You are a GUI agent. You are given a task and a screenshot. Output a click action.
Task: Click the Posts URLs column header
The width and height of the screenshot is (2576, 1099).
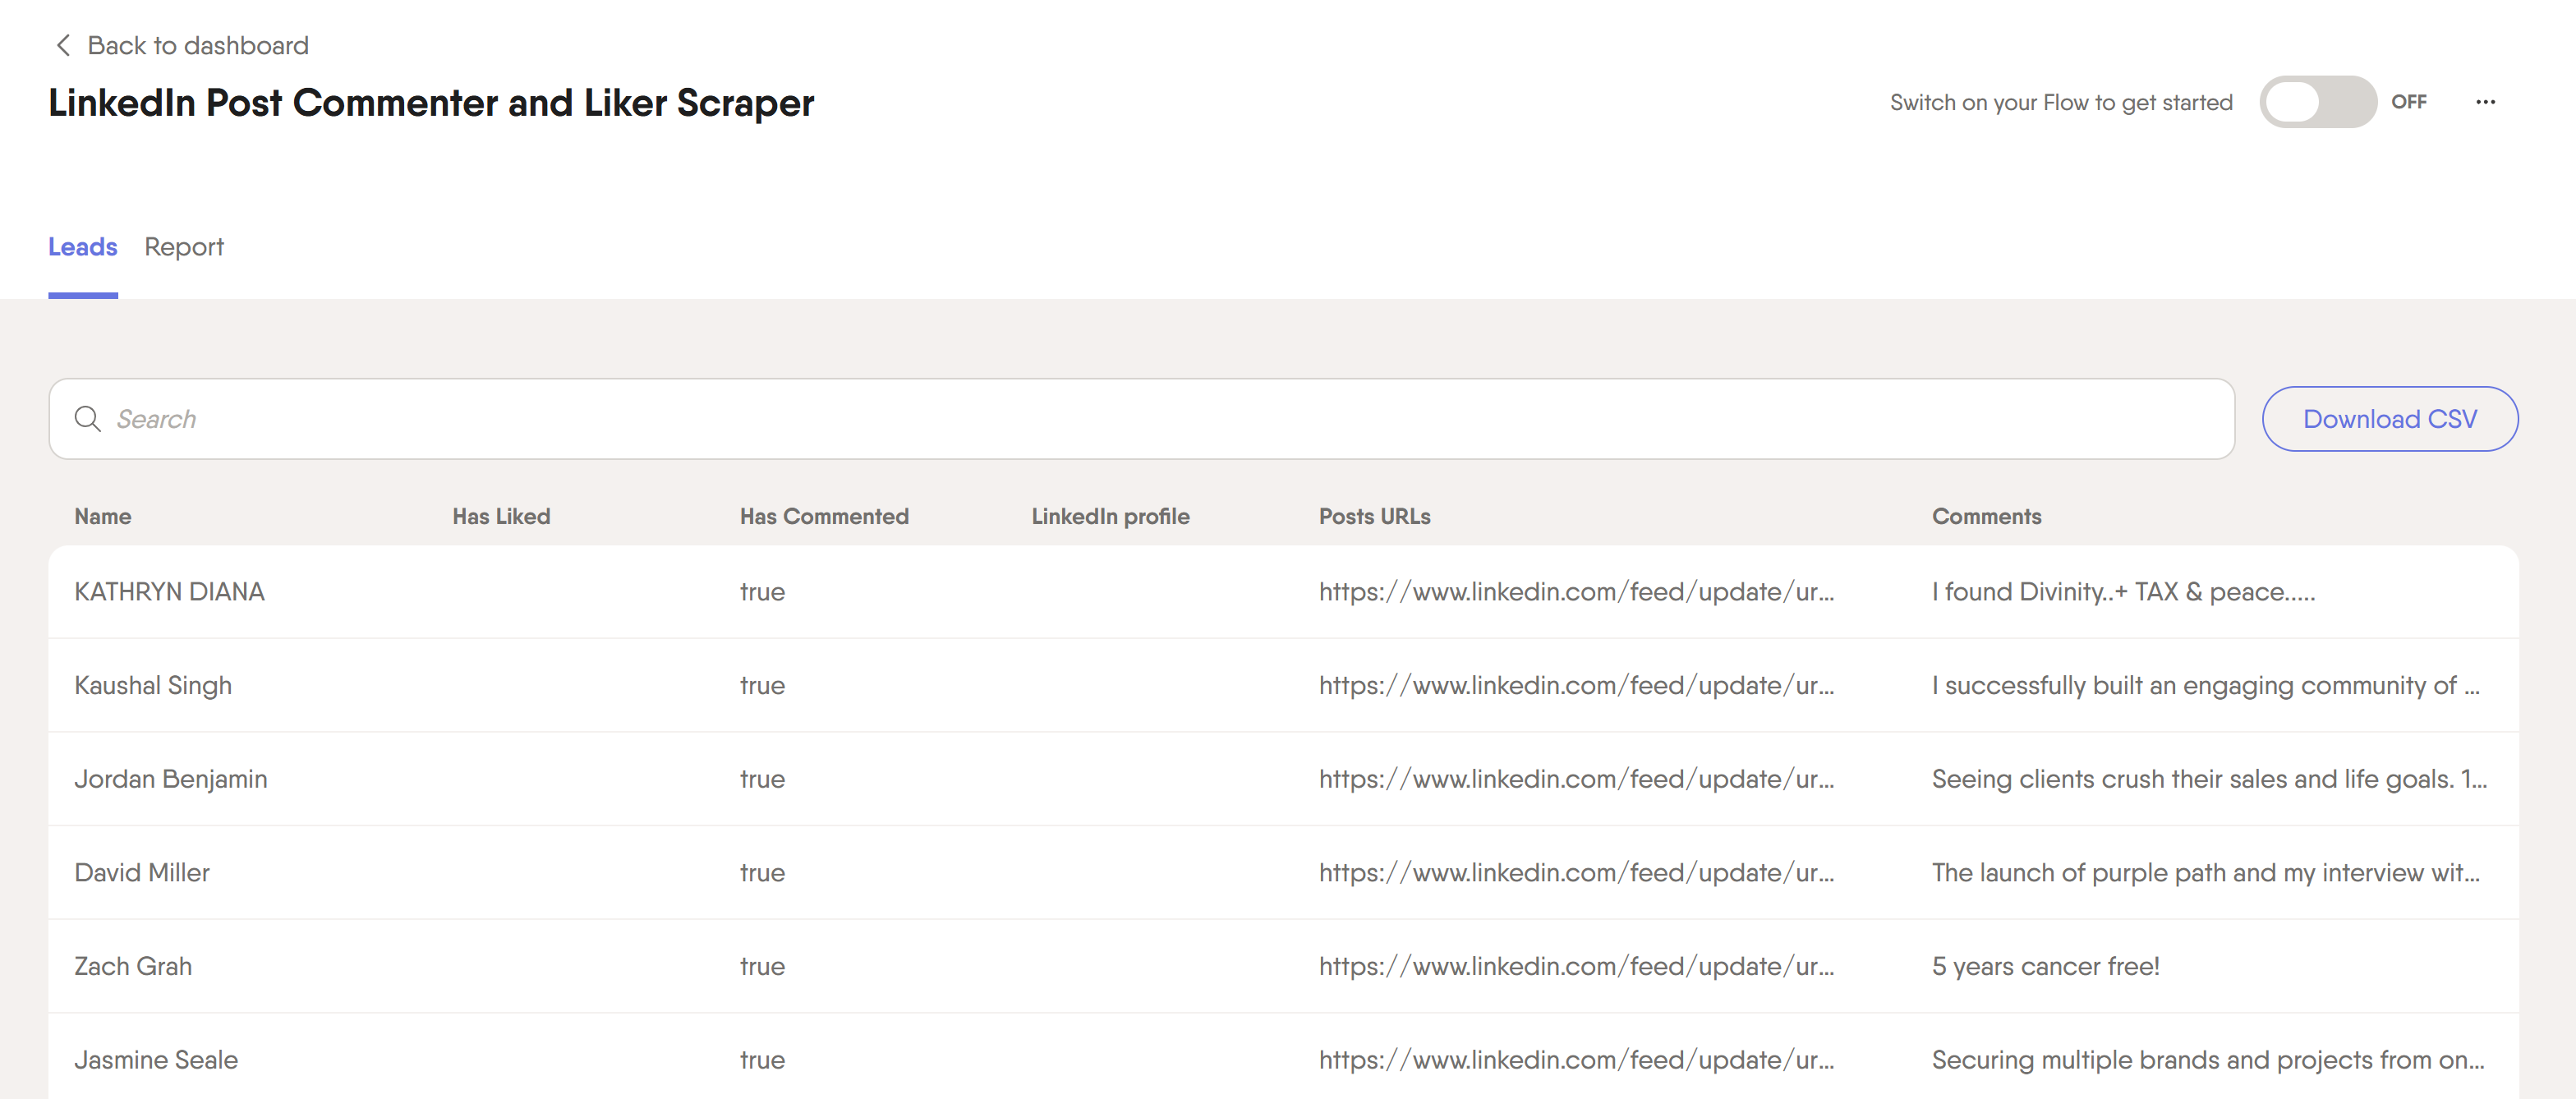(x=1374, y=516)
